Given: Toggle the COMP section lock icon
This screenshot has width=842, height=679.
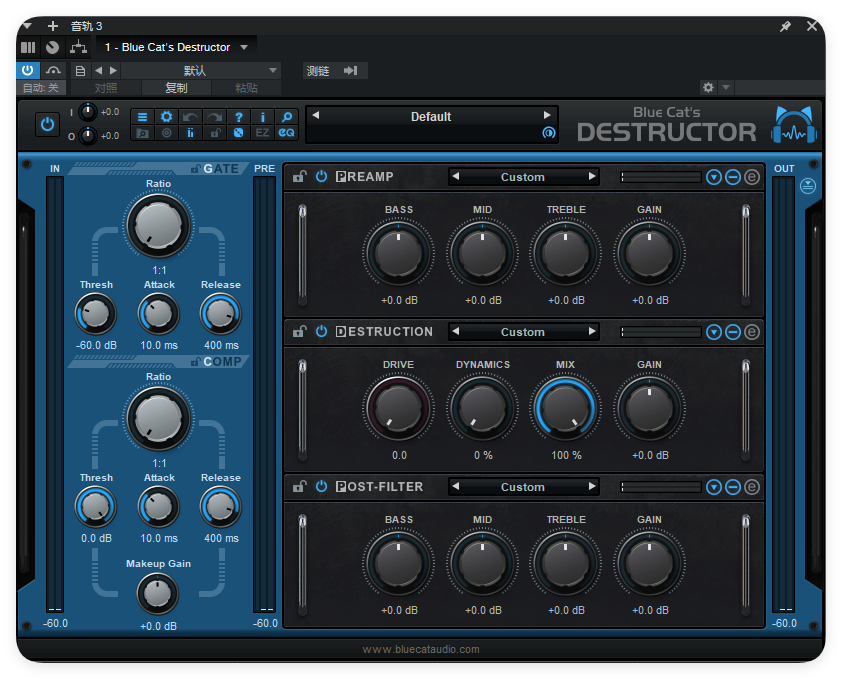Looking at the screenshot, I should pos(196,362).
